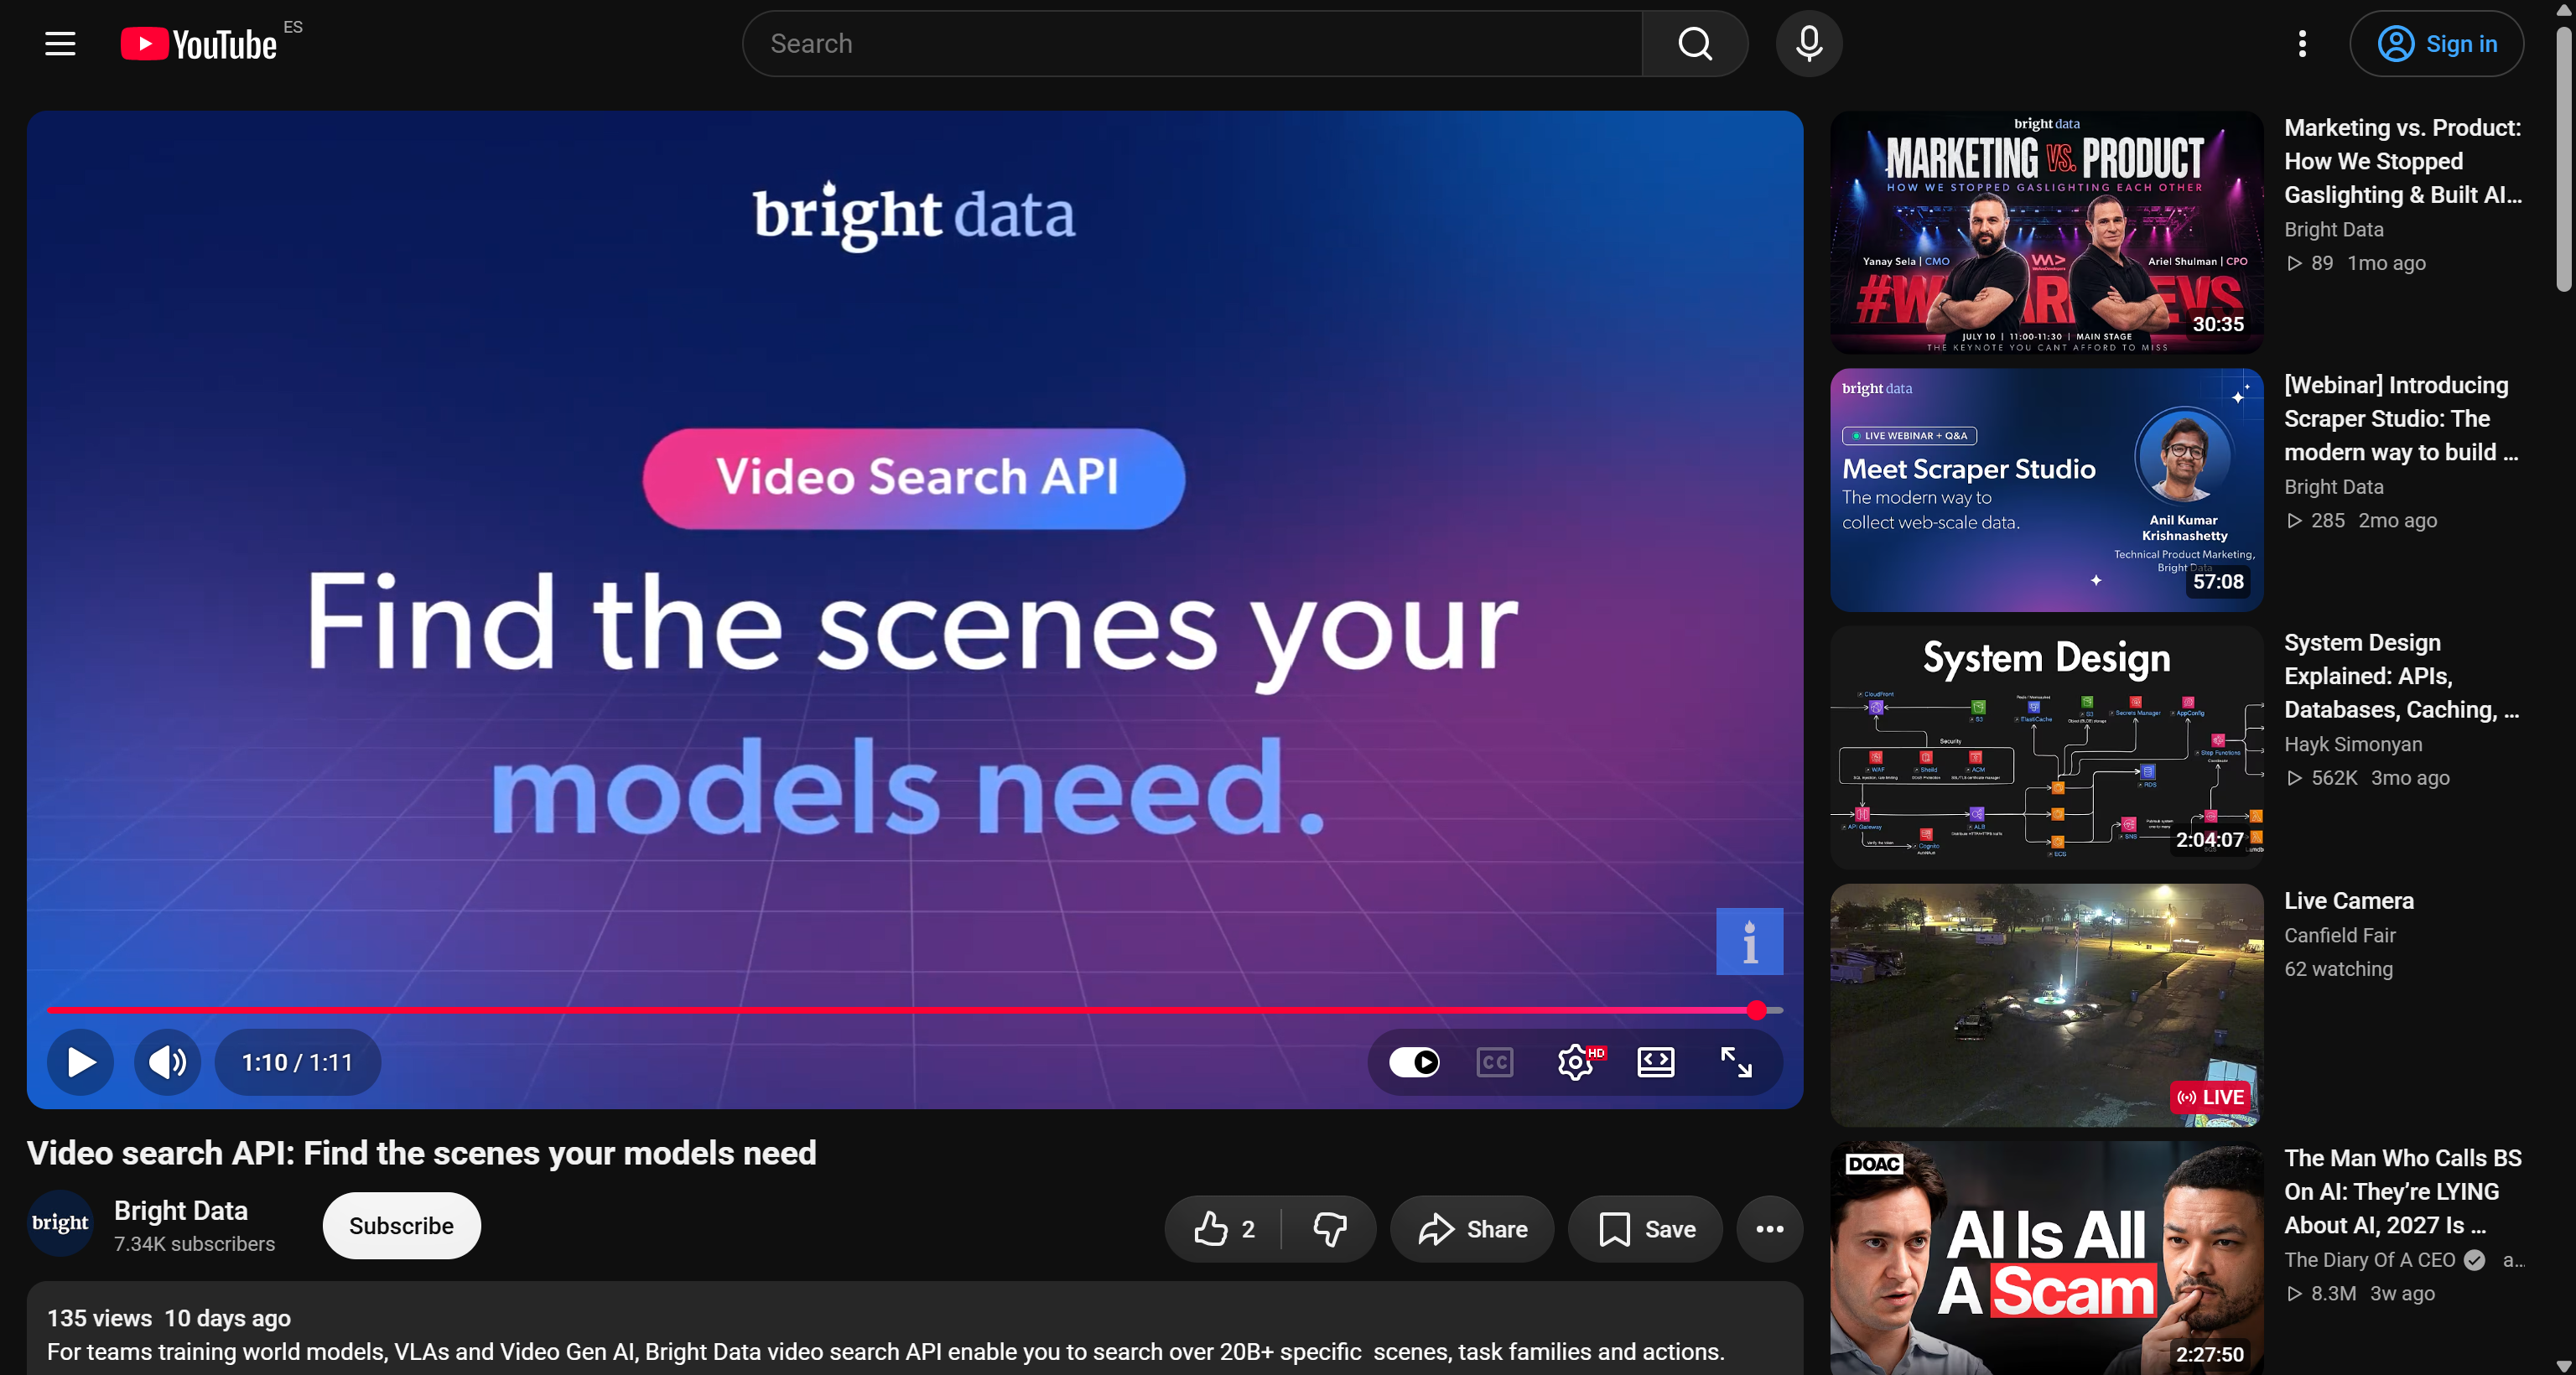Open 'The Man Who Calls BS' title
The width and height of the screenshot is (2576, 1375).
(2403, 1191)
